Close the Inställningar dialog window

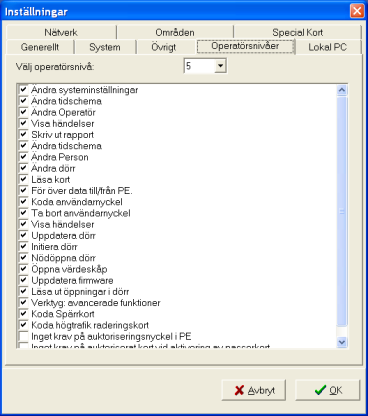(357, 11)
